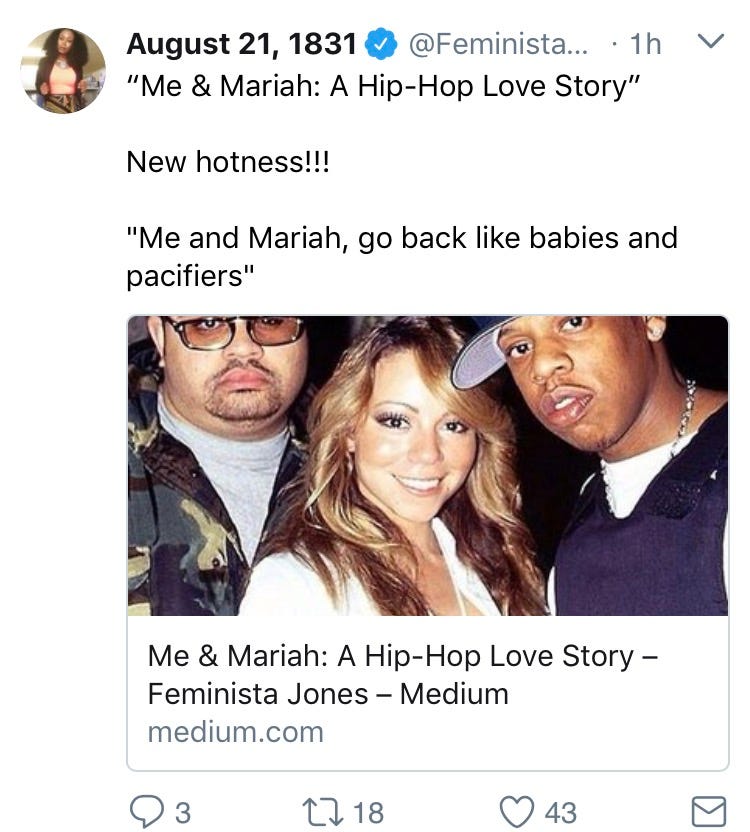Image resolution: width=750 pixels, height=832 pixels.
Task: Open the tweet author's profile avatar
Action: pyautogui.click(x=63, y=70)
